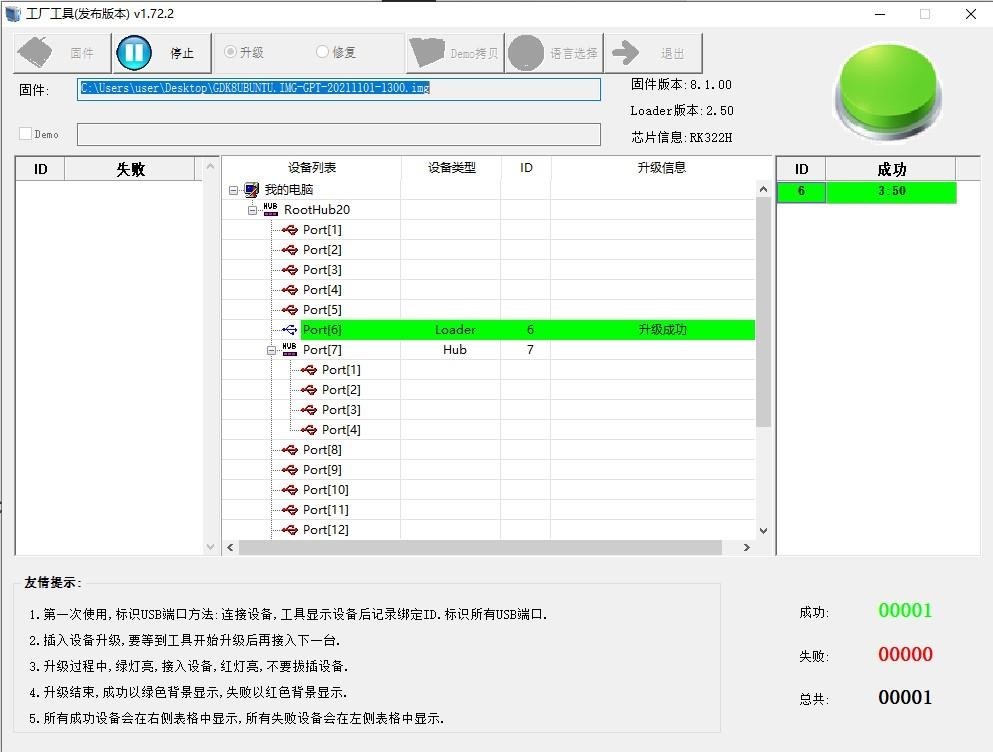Click the firmware path input field
Screen dimensions: 993x752
coord(340,88)
